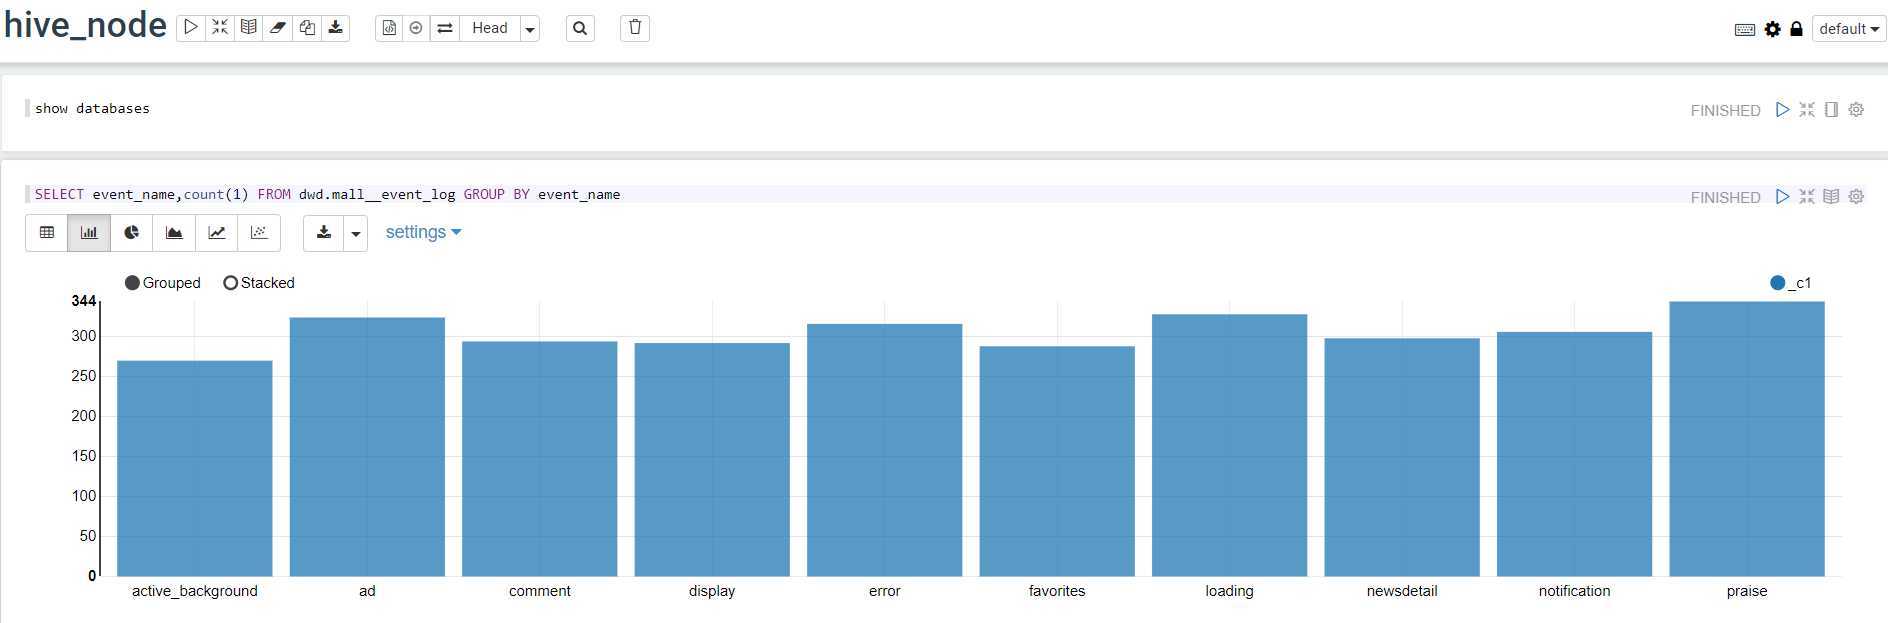Screen dimensions: 1888x623
Task: Switch visualization to table view
Action: [47, 233]
